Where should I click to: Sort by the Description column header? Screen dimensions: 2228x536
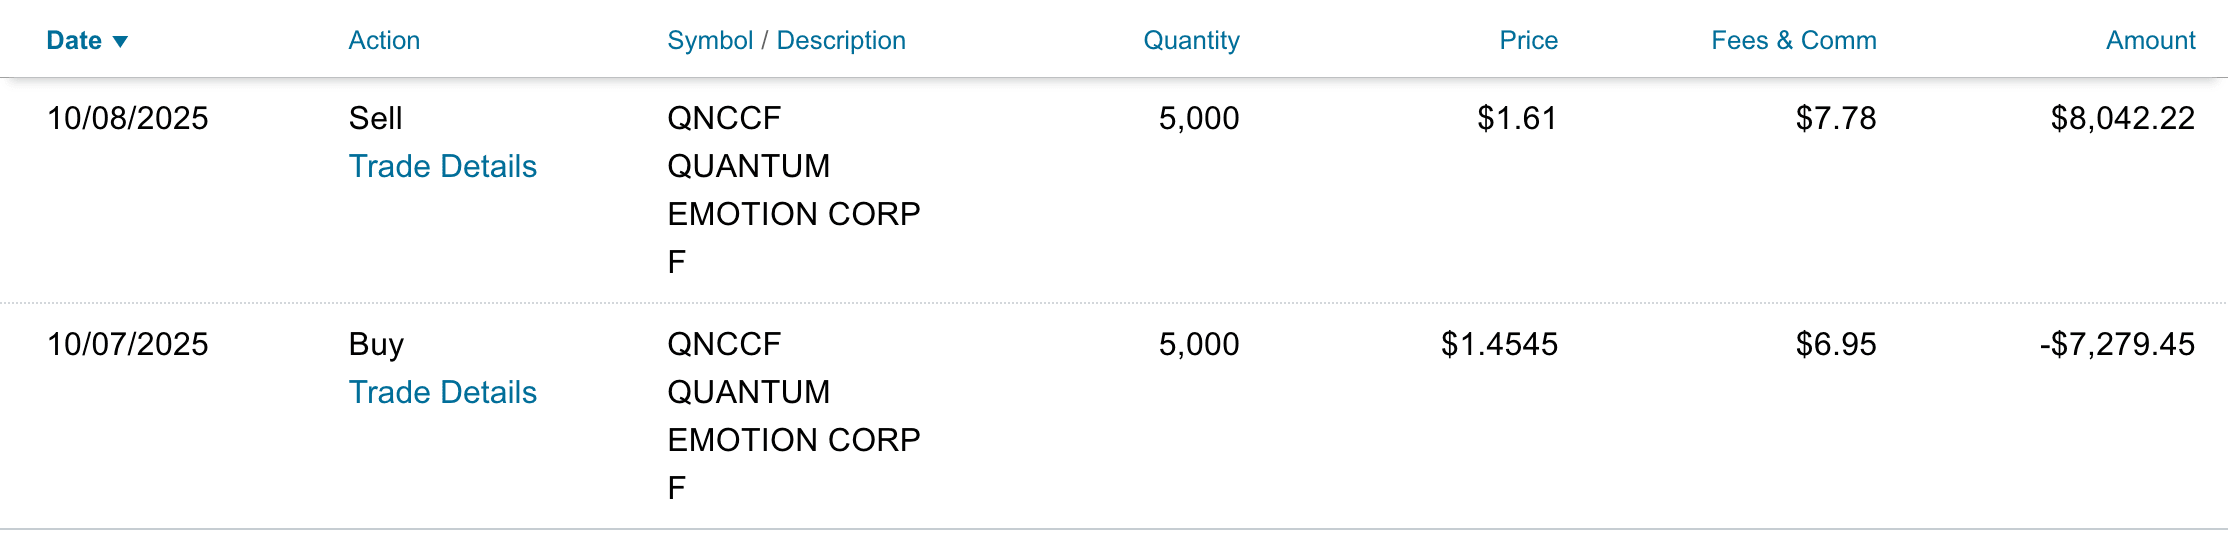pyautogui.click(x=841, y=41)
